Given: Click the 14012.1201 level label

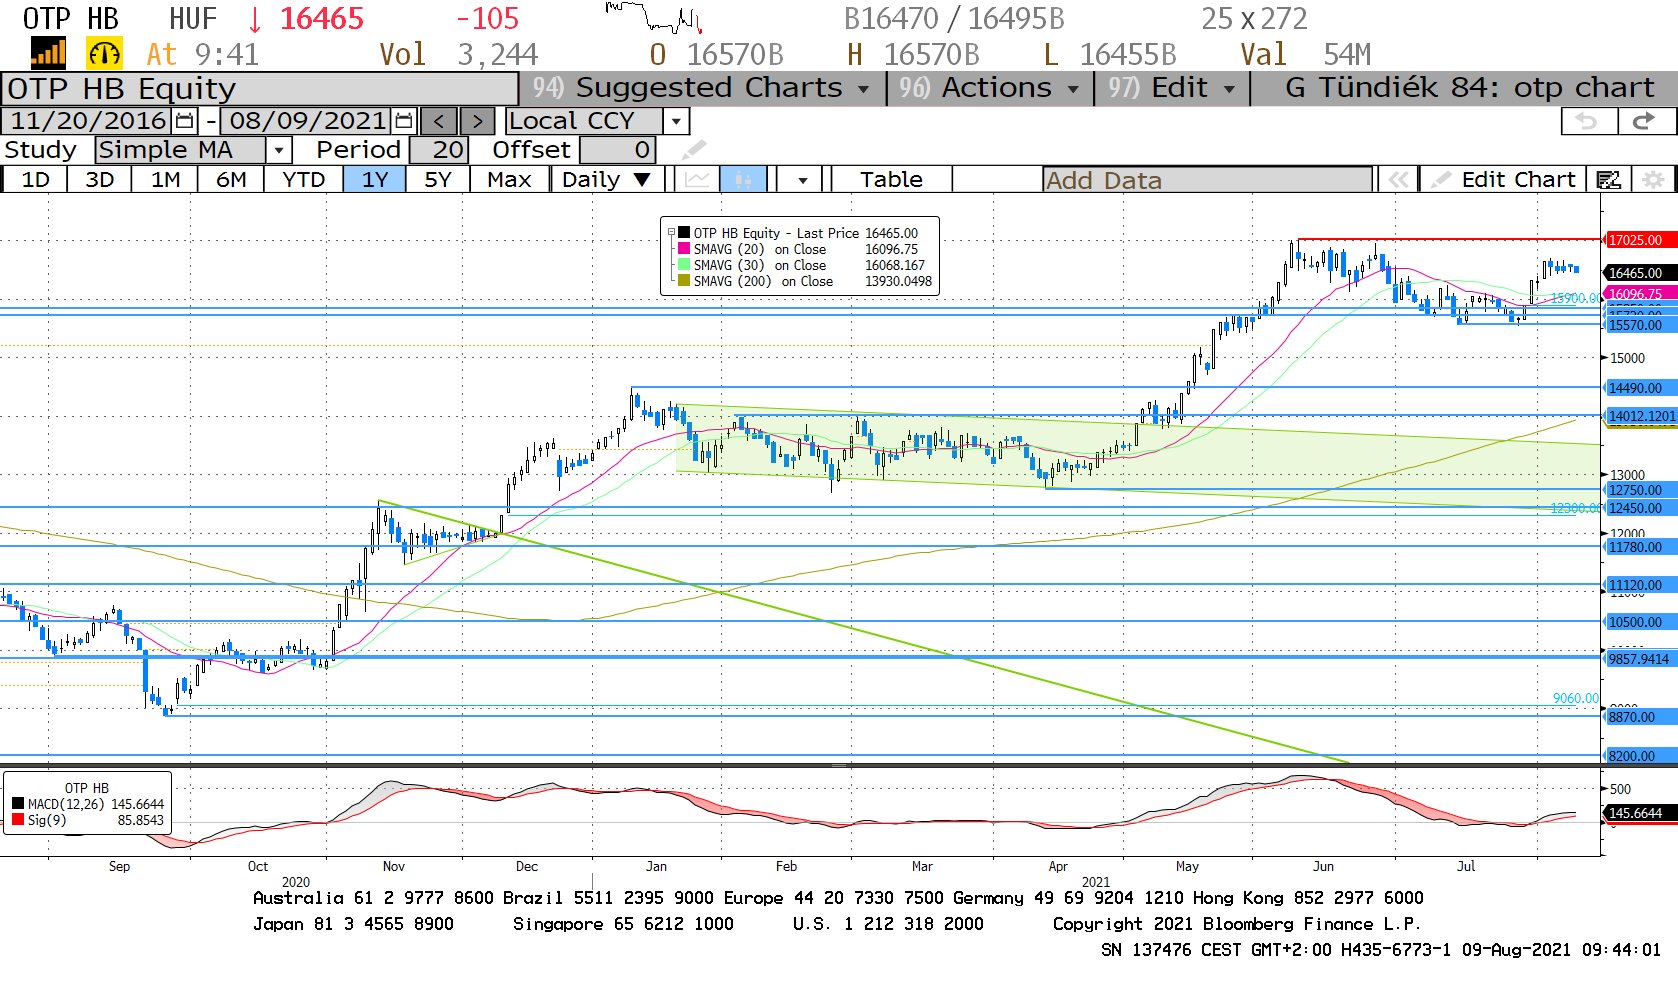Looking at the screenshot, I should pos(1641,416).
